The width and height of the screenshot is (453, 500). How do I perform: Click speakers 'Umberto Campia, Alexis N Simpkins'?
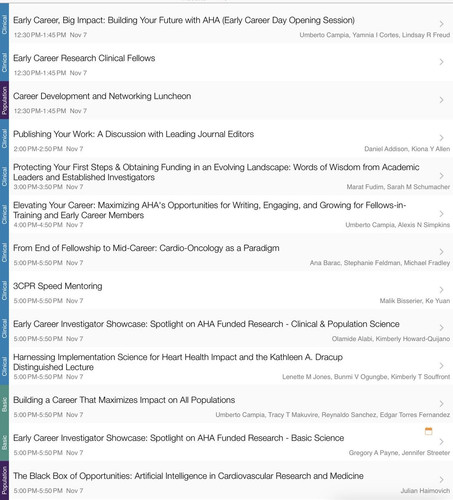click(x=397, y=225)
